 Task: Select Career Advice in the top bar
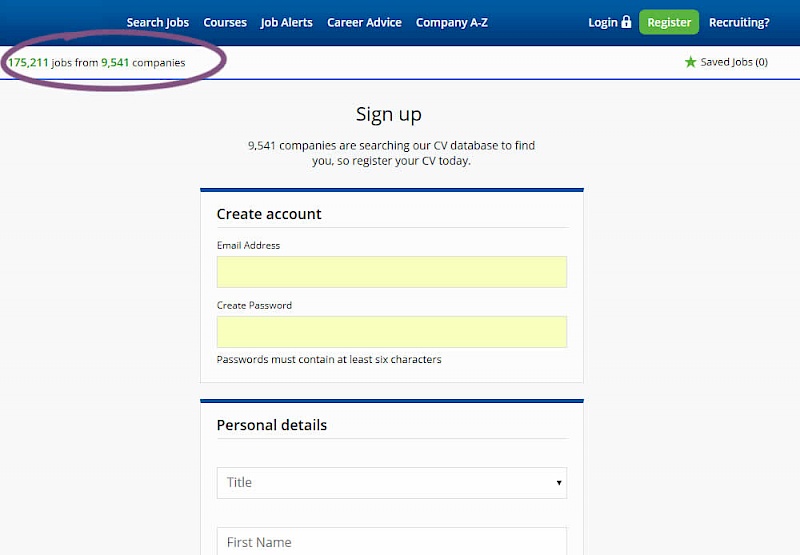(x=364, y=22)
